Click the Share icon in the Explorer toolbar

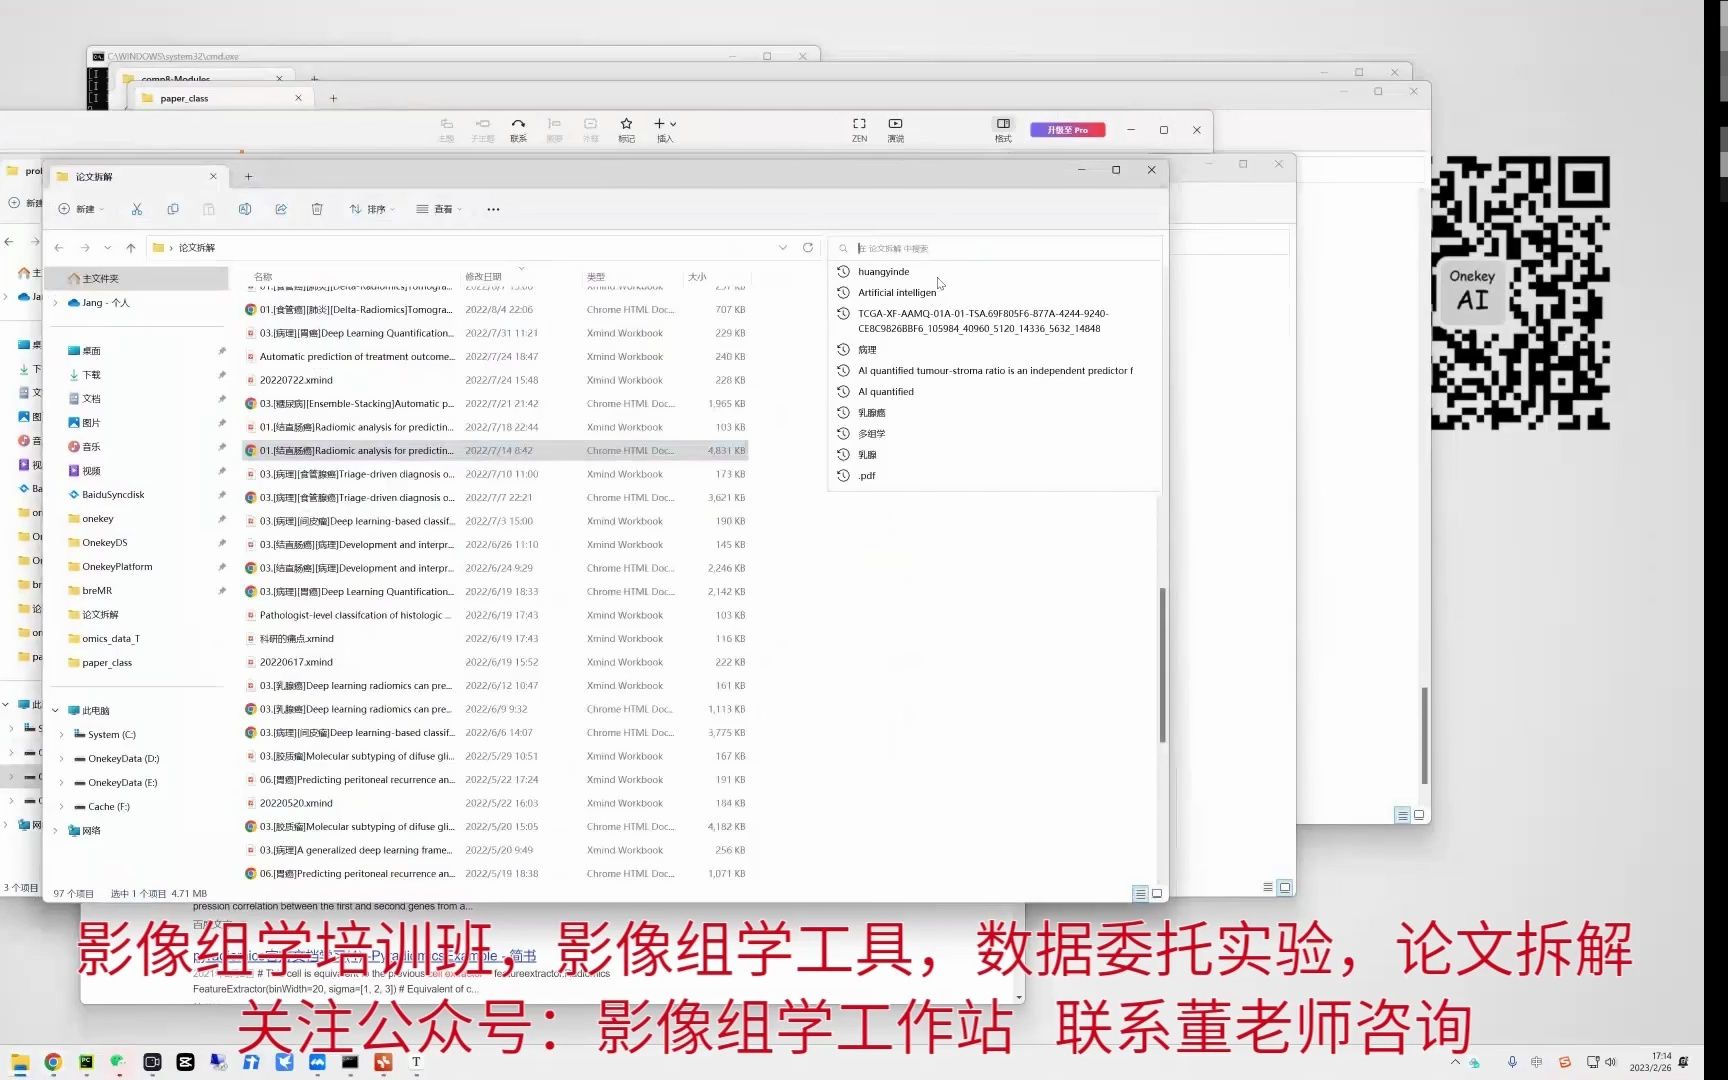281,209
